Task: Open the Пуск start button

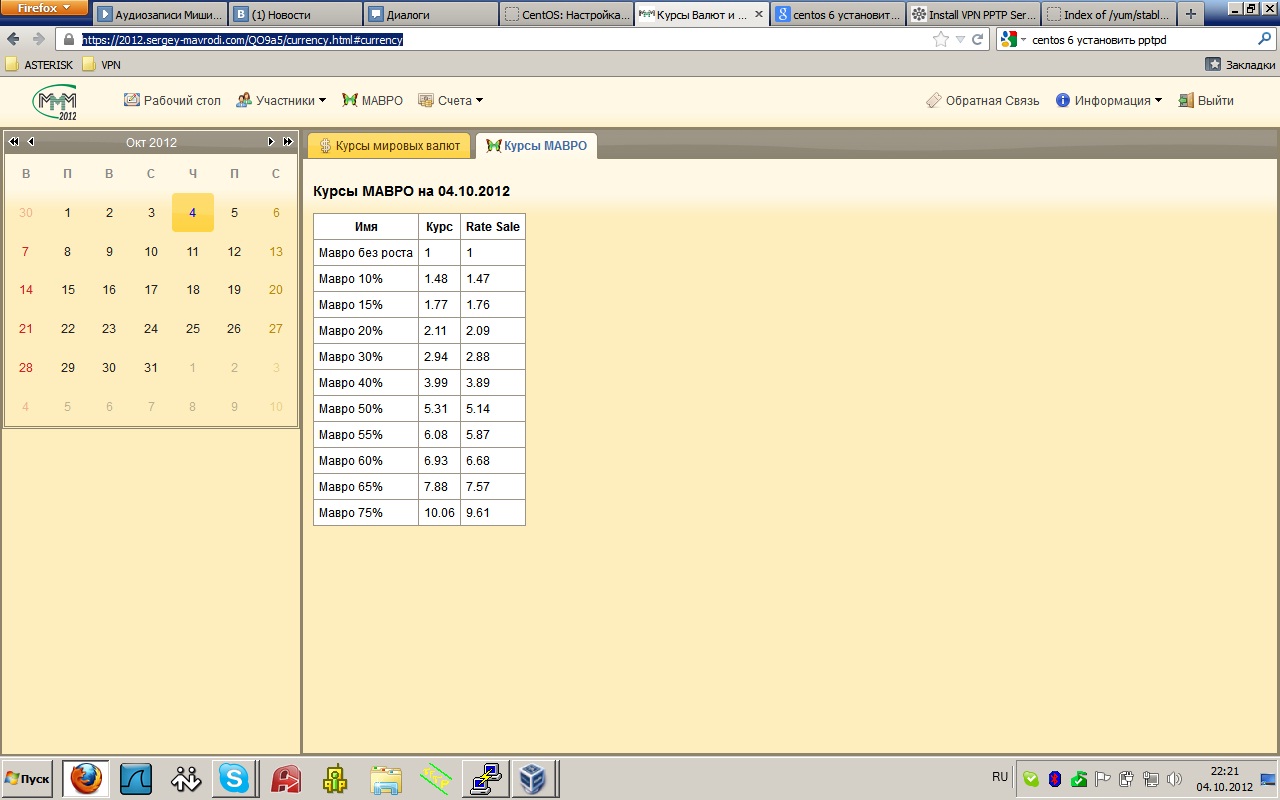Action: (28, 778)
